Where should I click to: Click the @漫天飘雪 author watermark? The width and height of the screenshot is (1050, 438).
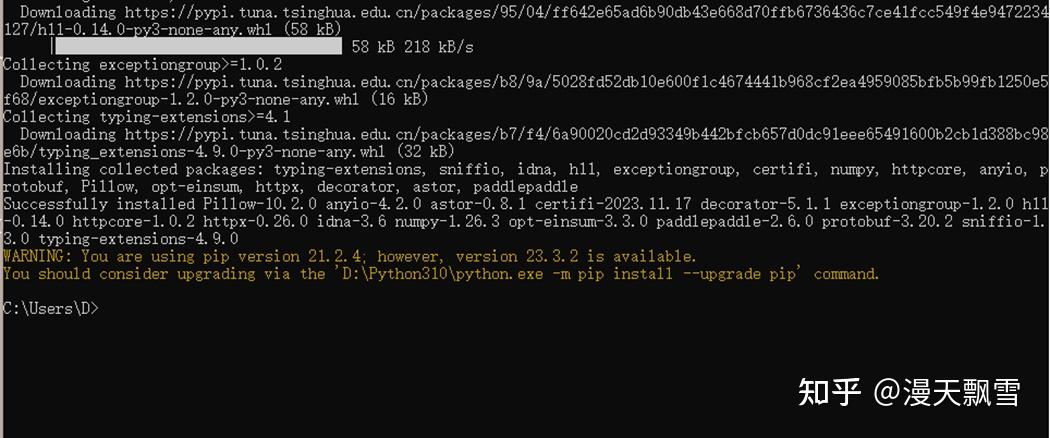point(948,393)
